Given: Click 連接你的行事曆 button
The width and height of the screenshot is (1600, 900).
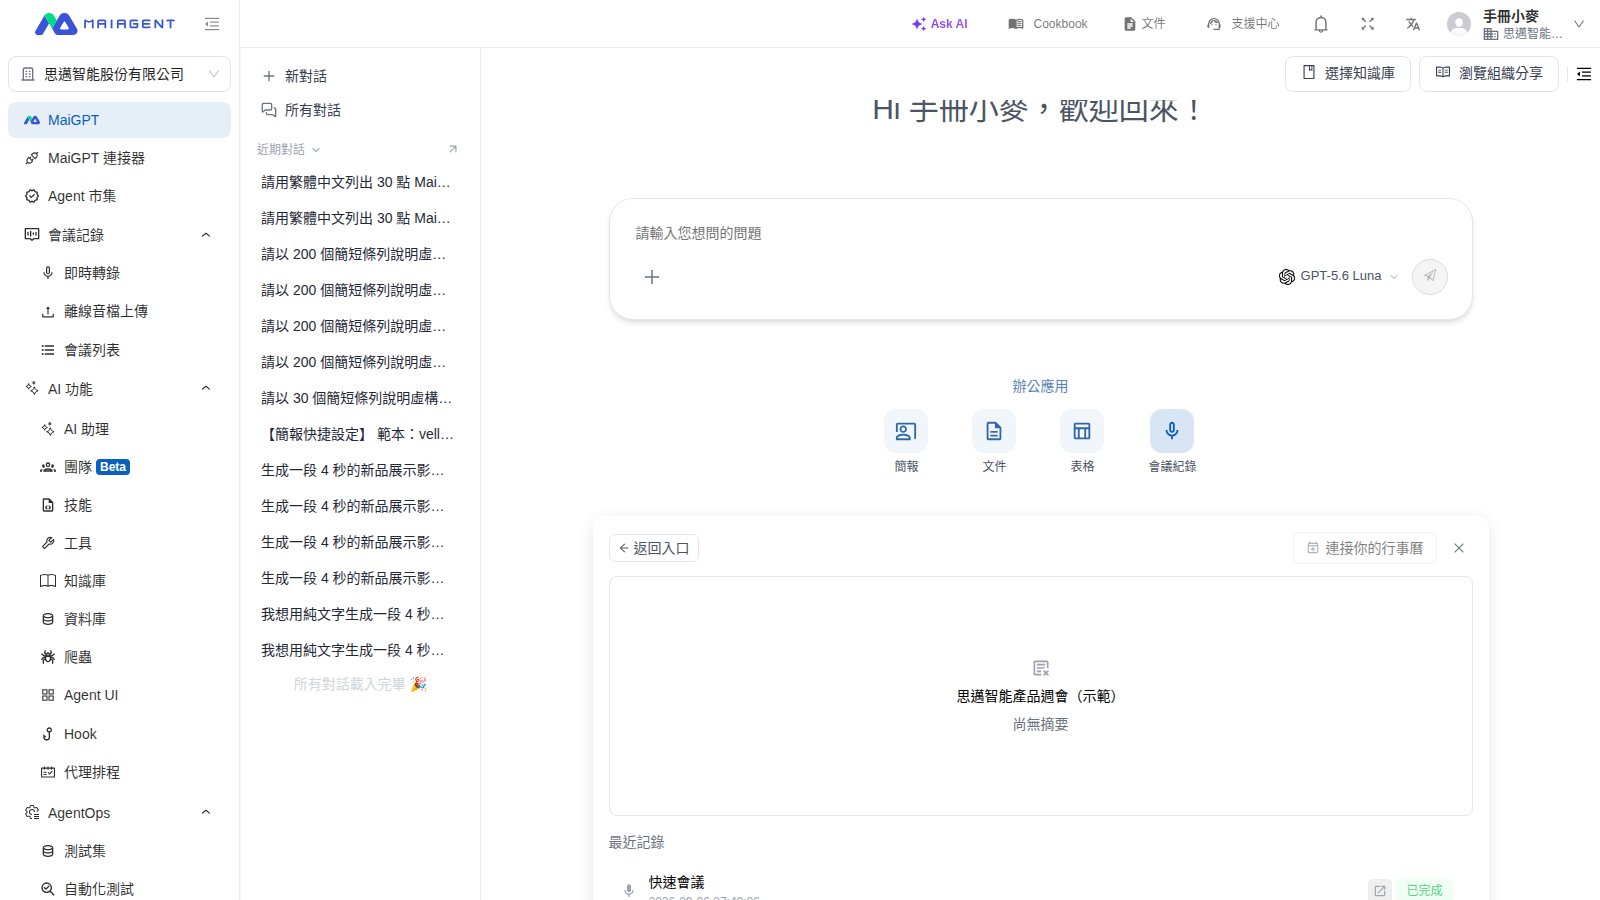Looking at the screenshot, I should coord(1365,548).
